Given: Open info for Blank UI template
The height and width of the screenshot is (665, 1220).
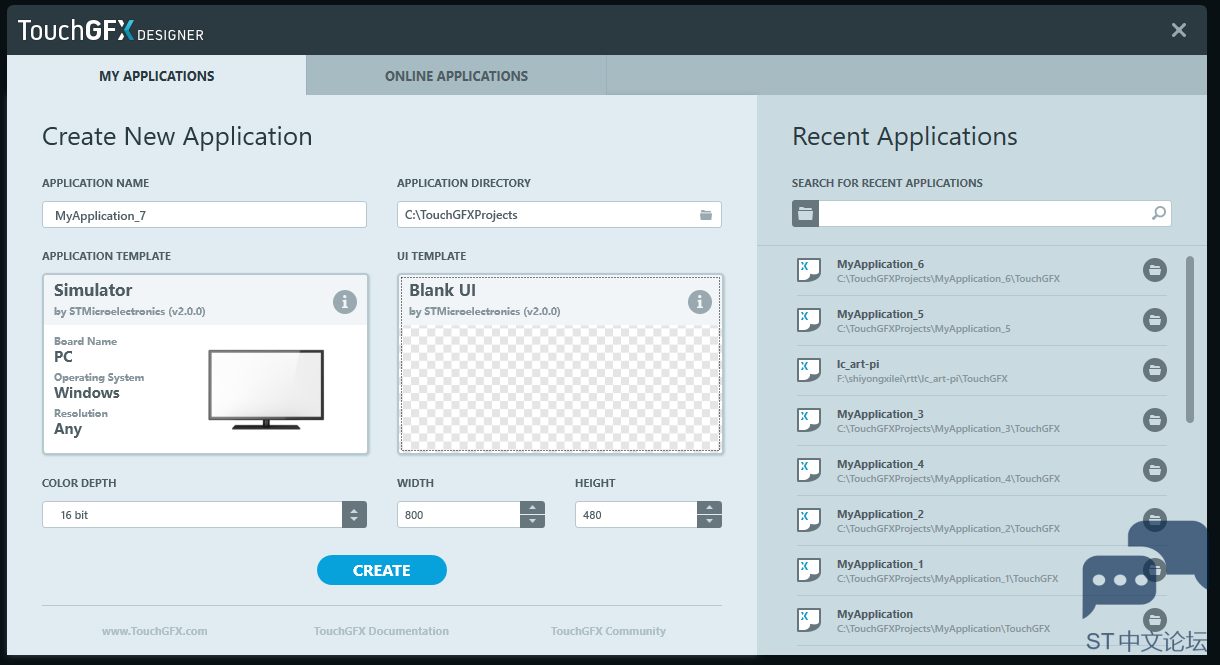Looking at the screenshot, I should pyautogui.click(x=700, y=301).
